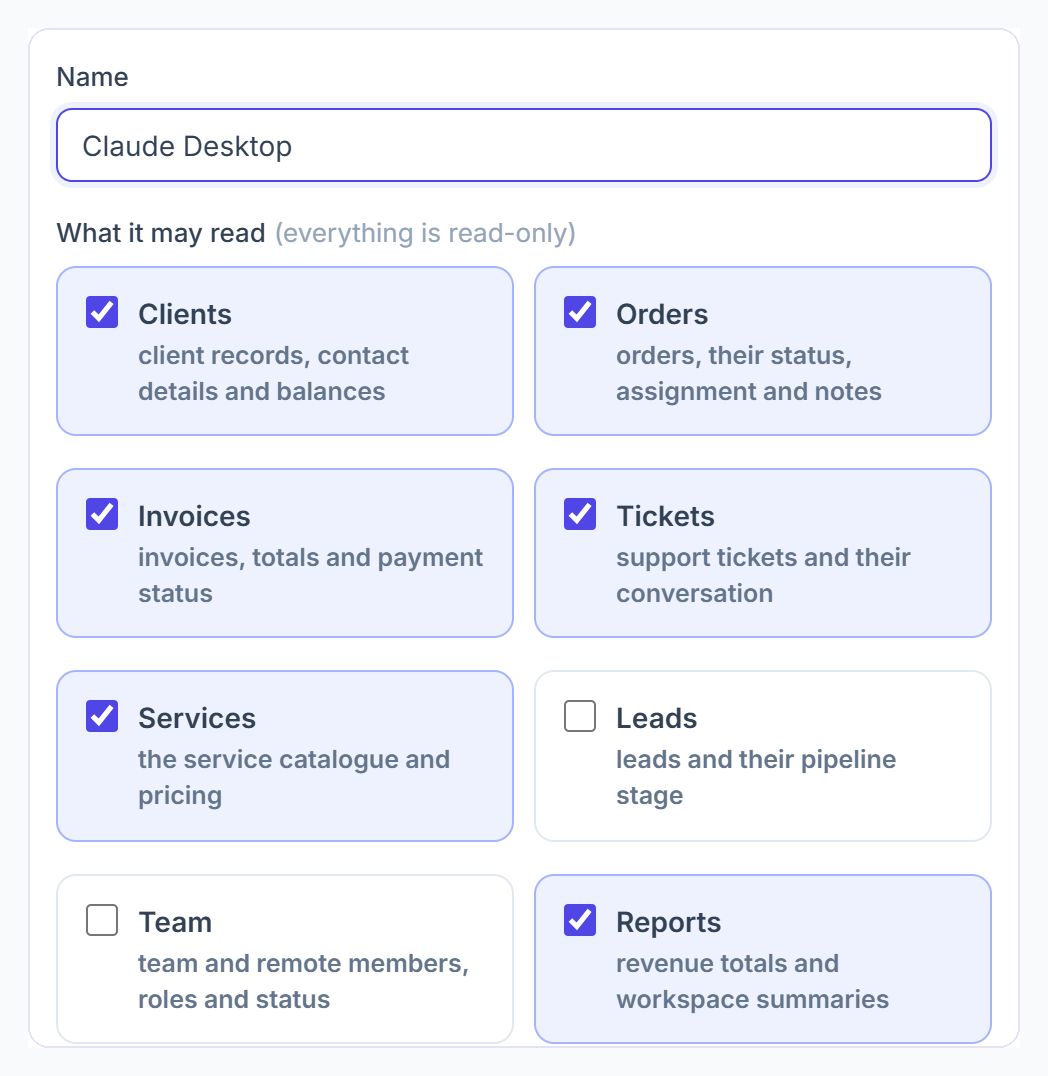Toggle the Invoices checkbox off
The image size is (1048, 1076).
click(102, 514)
